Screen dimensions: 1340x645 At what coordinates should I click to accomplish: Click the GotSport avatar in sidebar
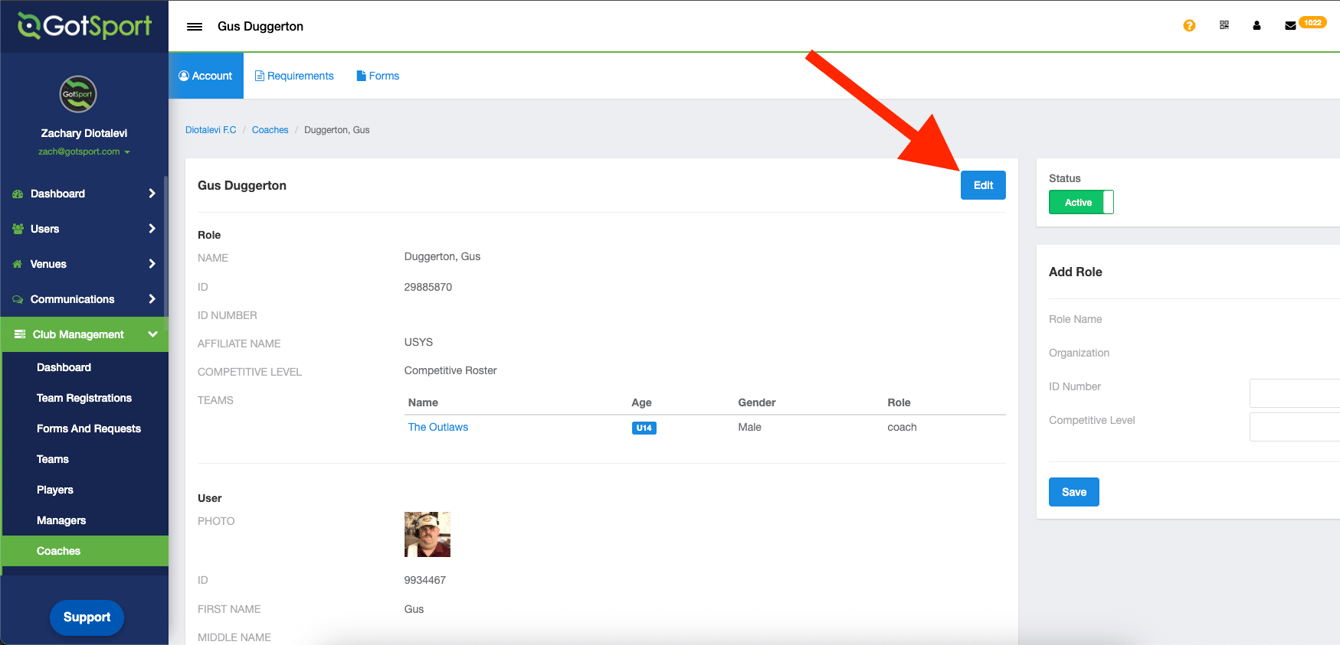(x=78, y=94)
